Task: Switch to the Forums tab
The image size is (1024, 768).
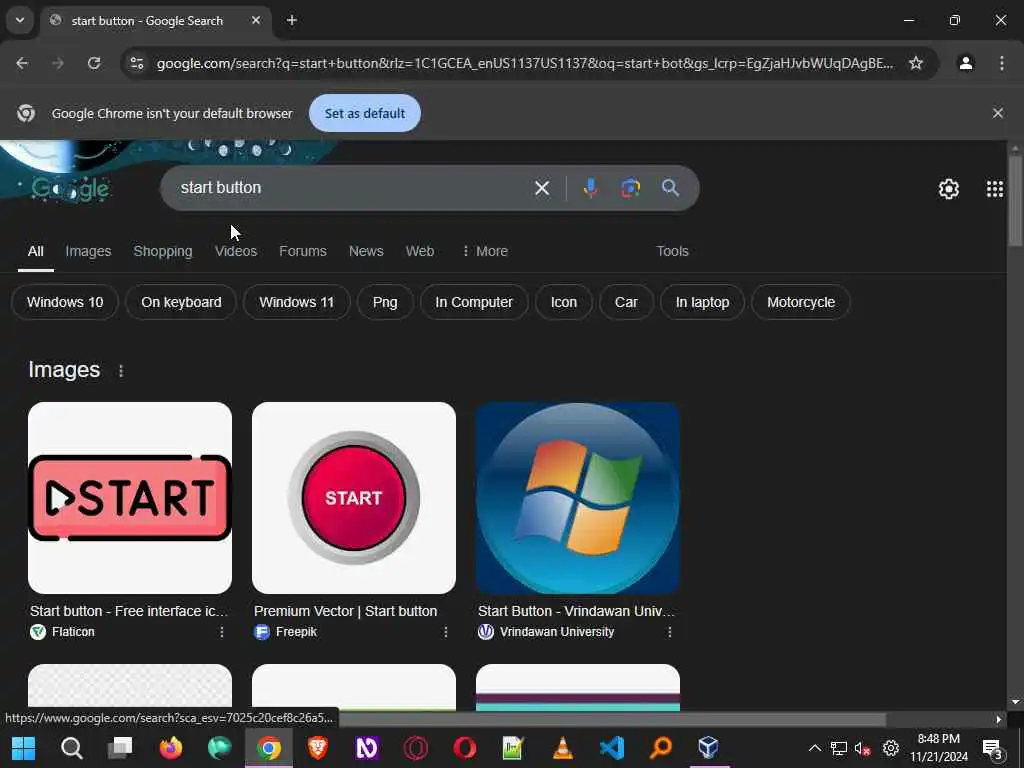Action: [x=302, y=251]
